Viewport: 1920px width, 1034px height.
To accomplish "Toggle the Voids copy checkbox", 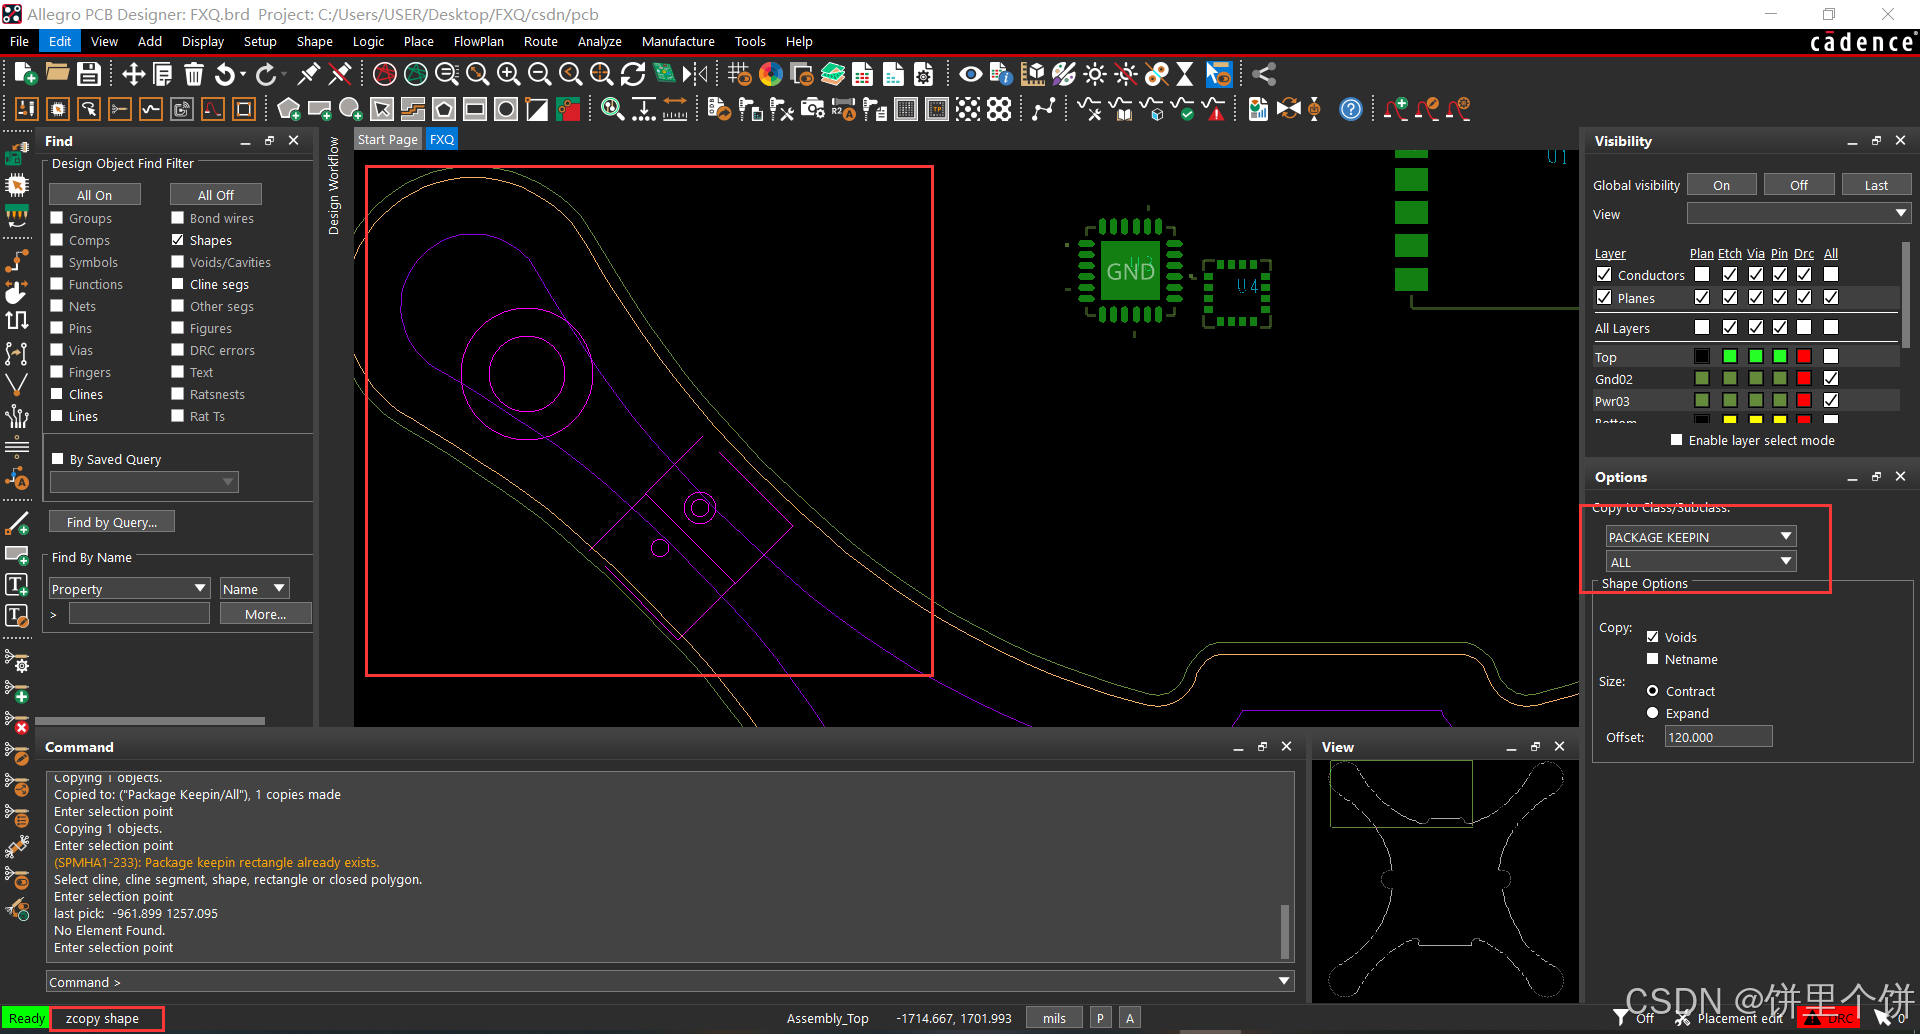I will point(1652,637).
